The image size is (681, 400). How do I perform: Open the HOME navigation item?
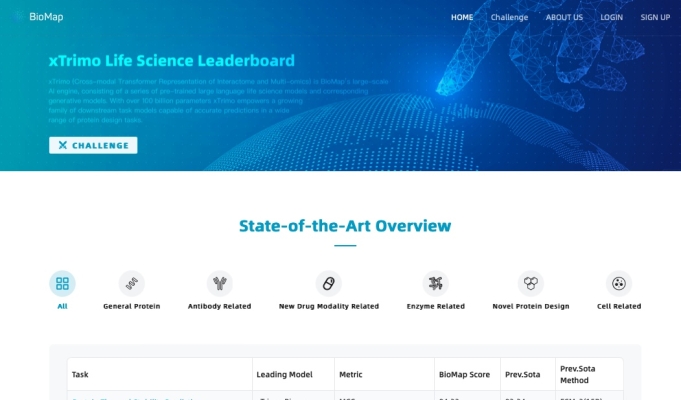(x=462, y=17)
